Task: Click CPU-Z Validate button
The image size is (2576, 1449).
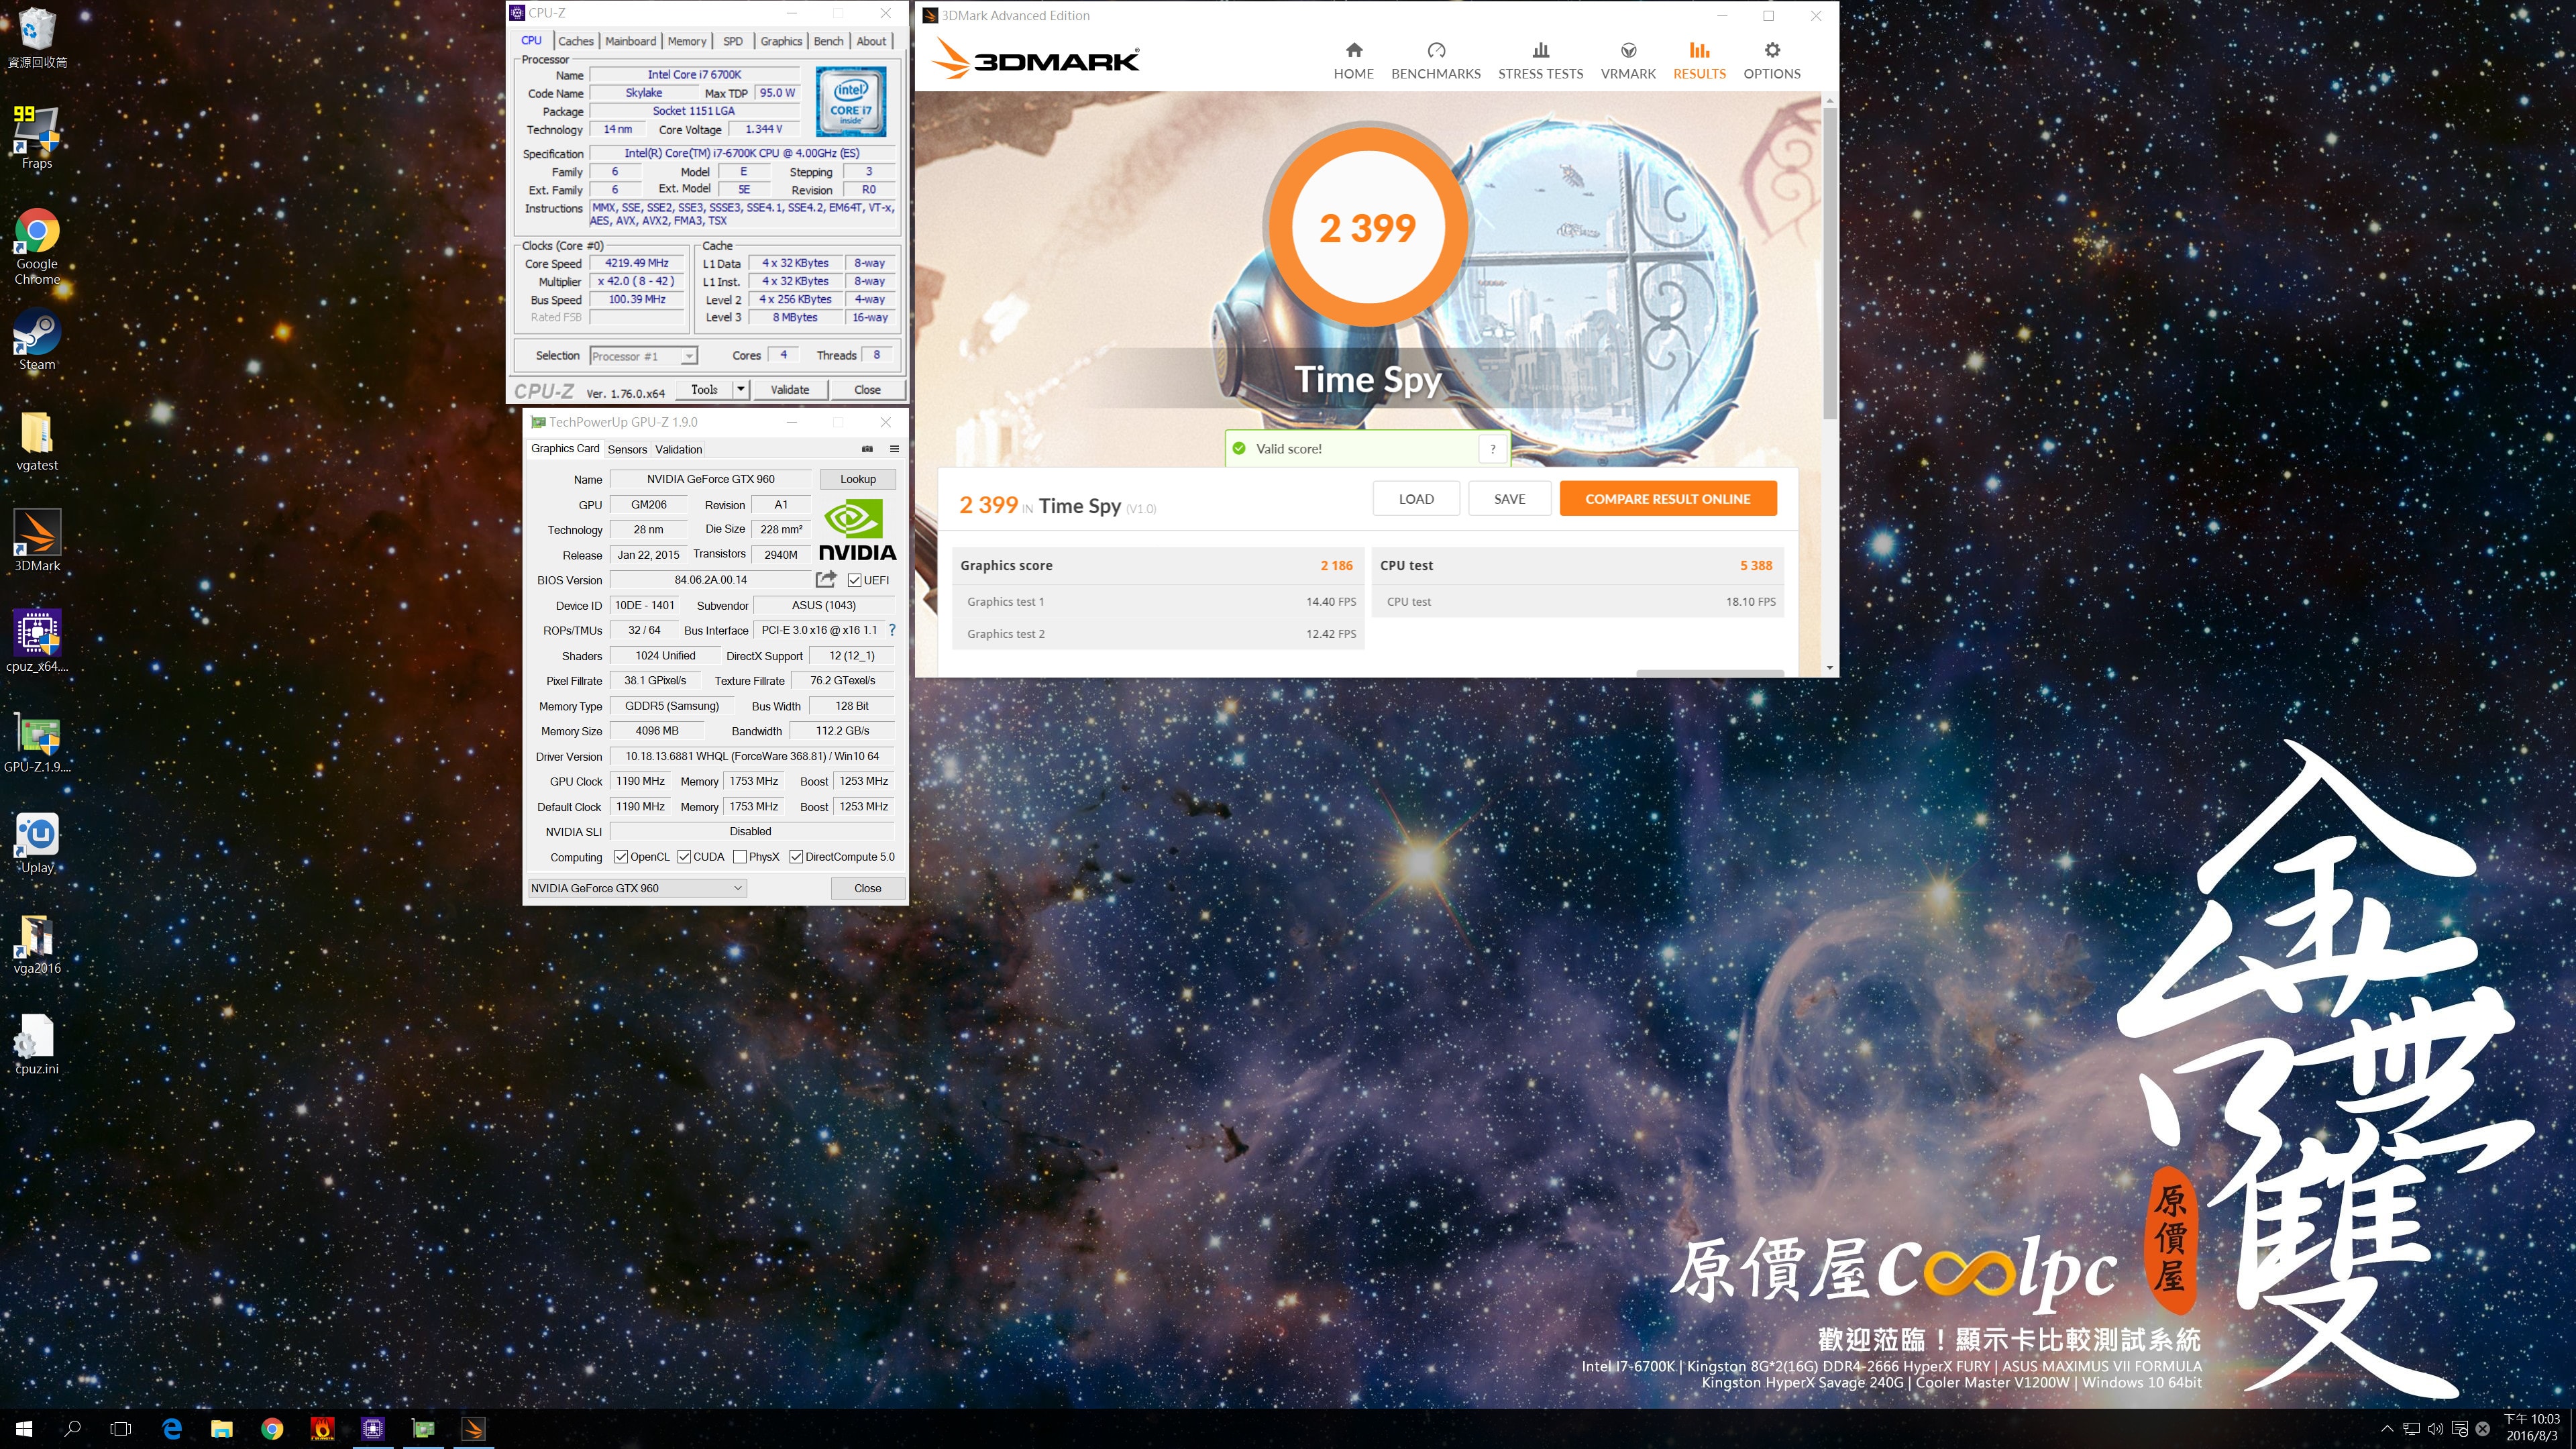Action: (x=790, y=389)
